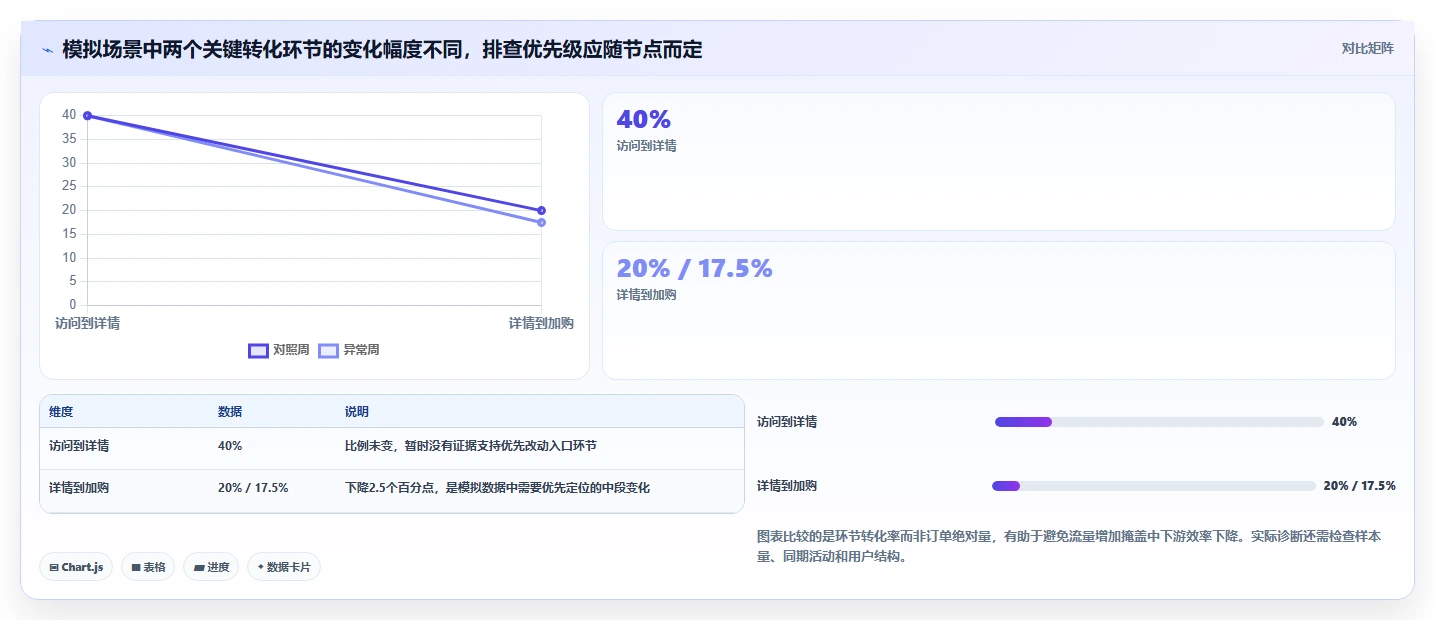Click the 40% value beside progress bar
Image resolution: width=1435 pixels, height=620 pixels.
[x=1344, y=422]
